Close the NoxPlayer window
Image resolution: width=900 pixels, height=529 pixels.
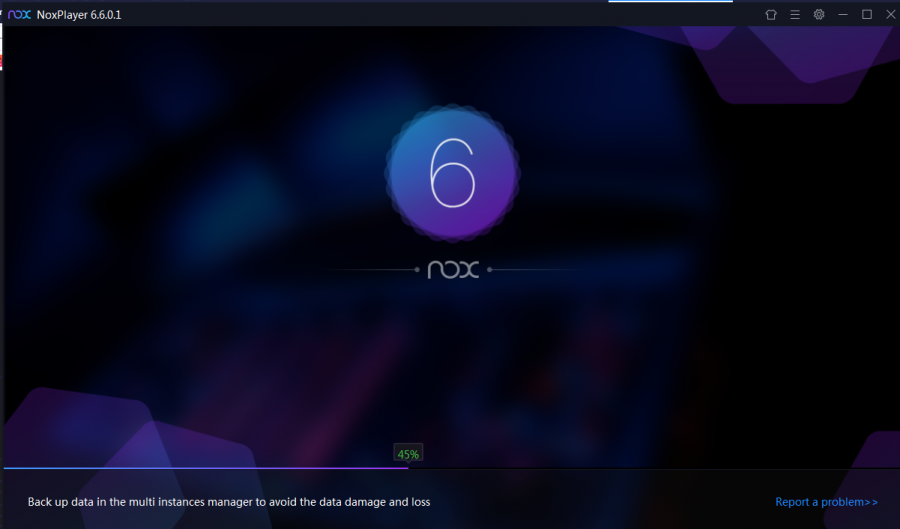(891, 15)
